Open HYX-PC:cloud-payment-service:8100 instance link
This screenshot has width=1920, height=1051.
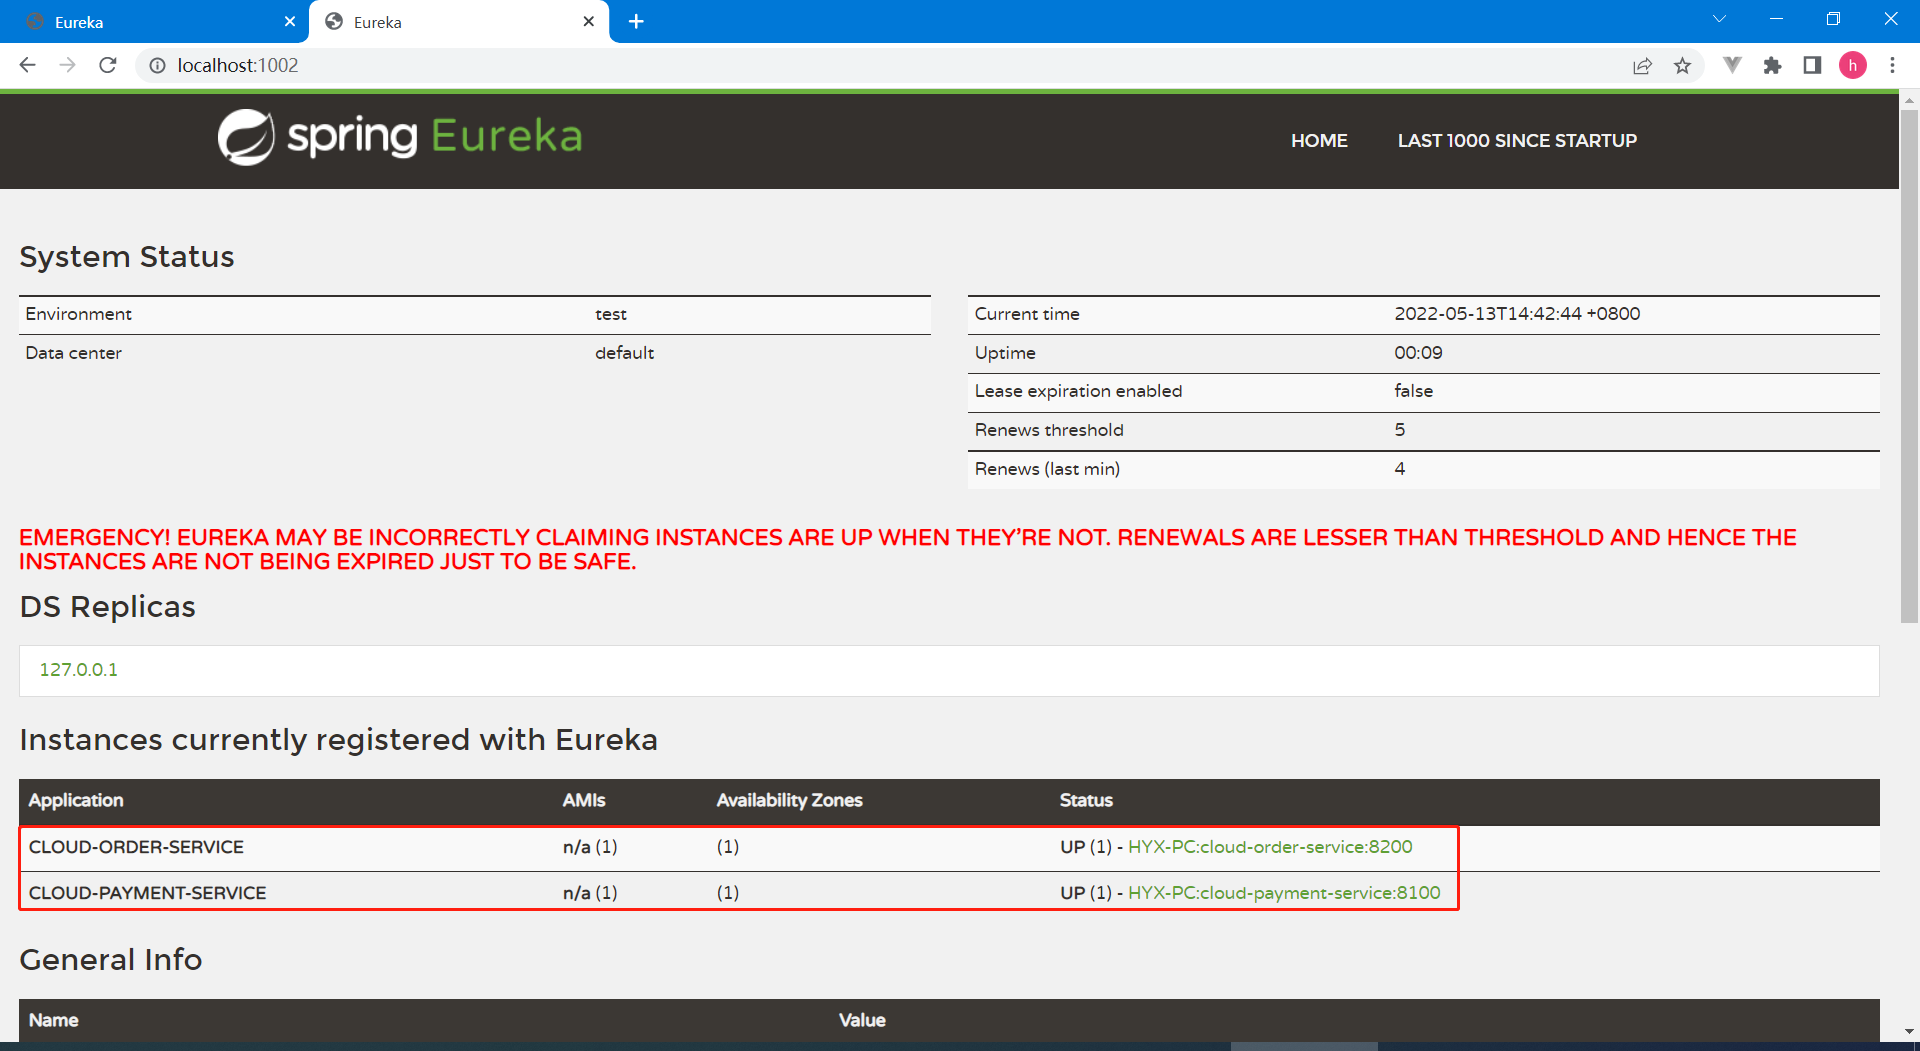(x=1284, y=893)
